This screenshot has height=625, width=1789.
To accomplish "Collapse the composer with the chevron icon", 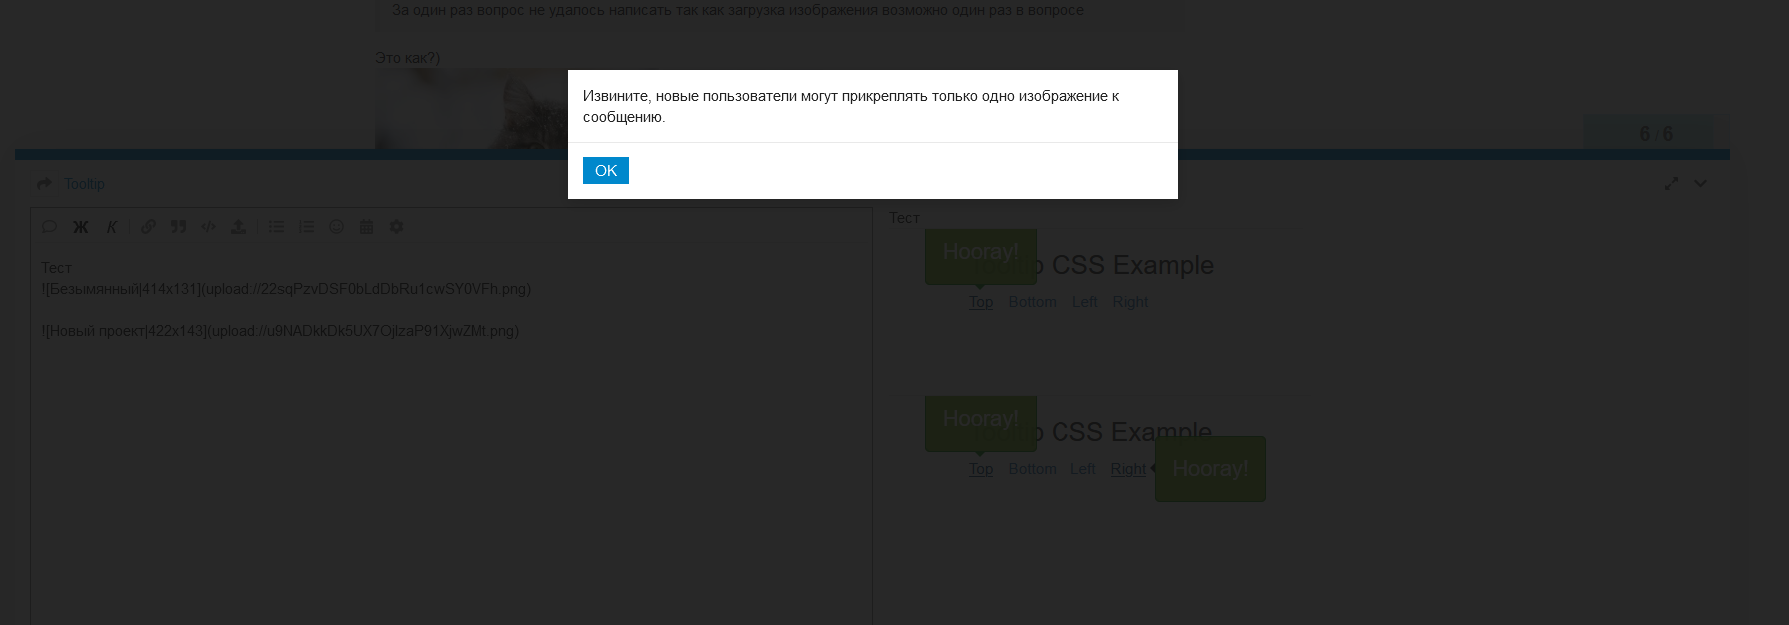I will click(1700, 184).
